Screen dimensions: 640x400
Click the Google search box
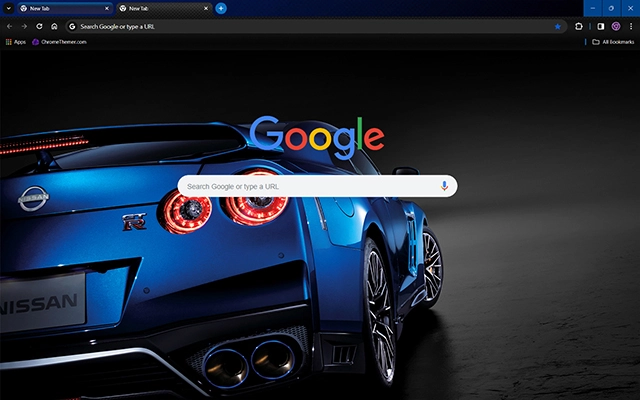click(x=317, y=187)
